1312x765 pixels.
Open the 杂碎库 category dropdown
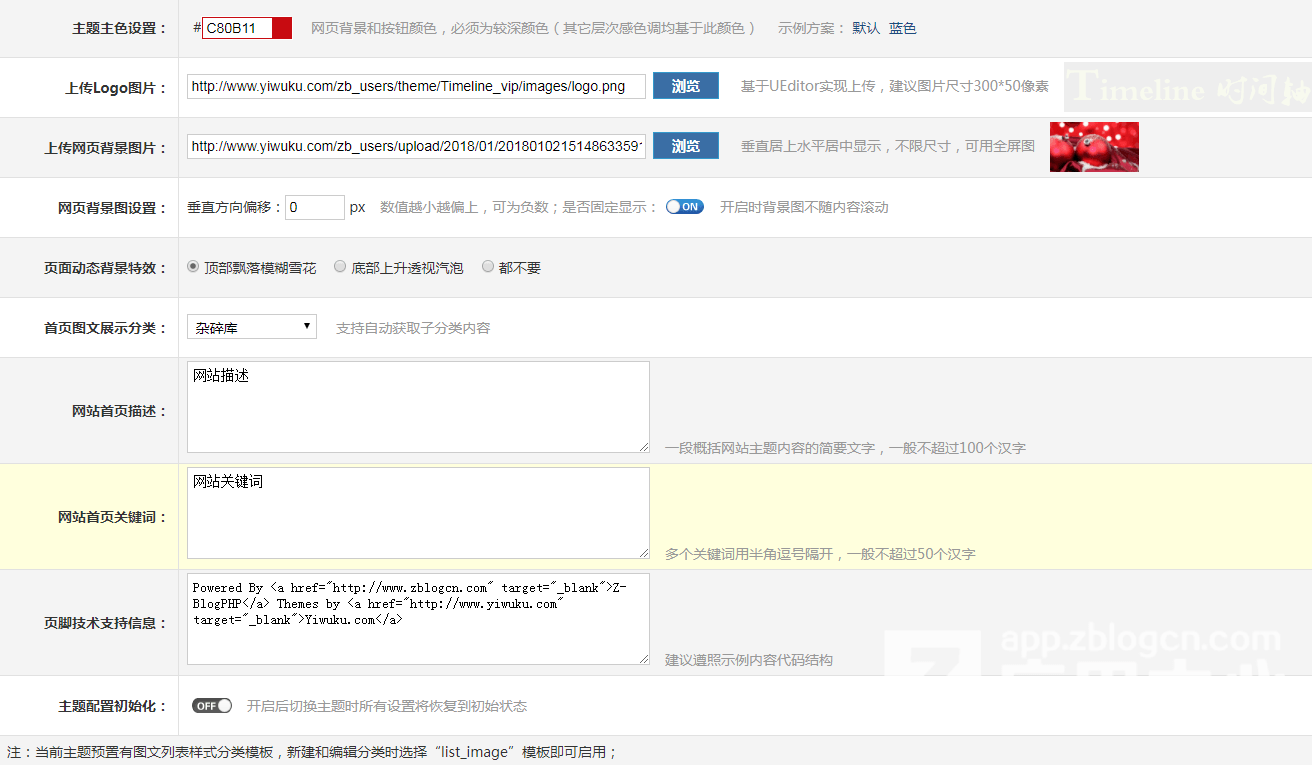coord(252,327)
